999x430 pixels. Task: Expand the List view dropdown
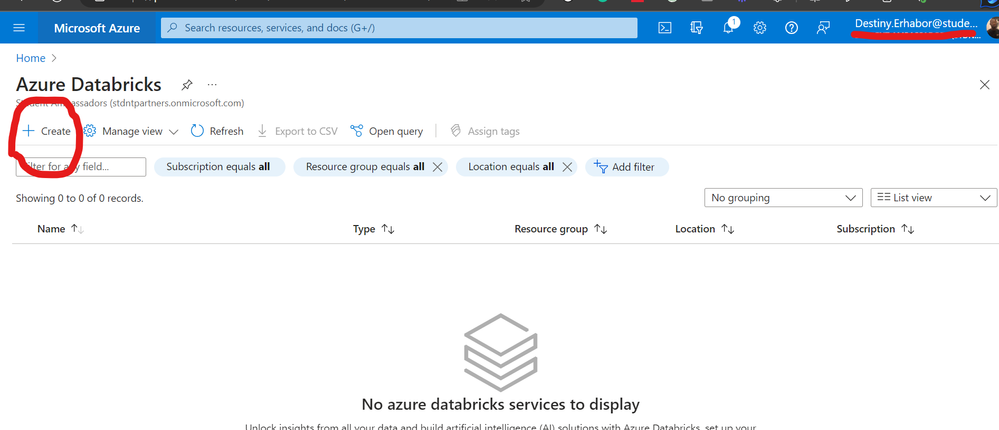click(x=933, y=198)
